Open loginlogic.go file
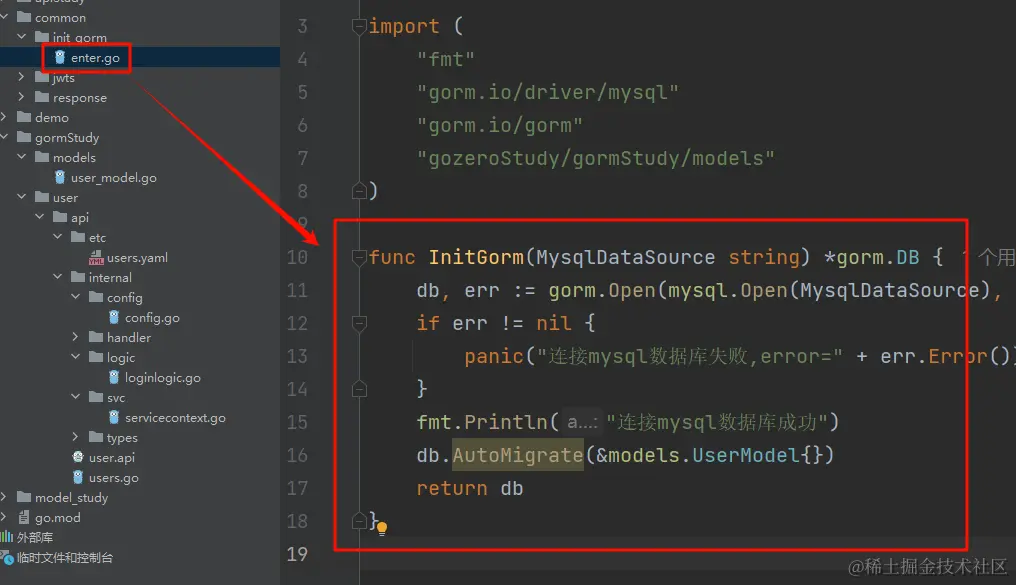Viewport: 1016px width, 585px height. click(162, 378)
